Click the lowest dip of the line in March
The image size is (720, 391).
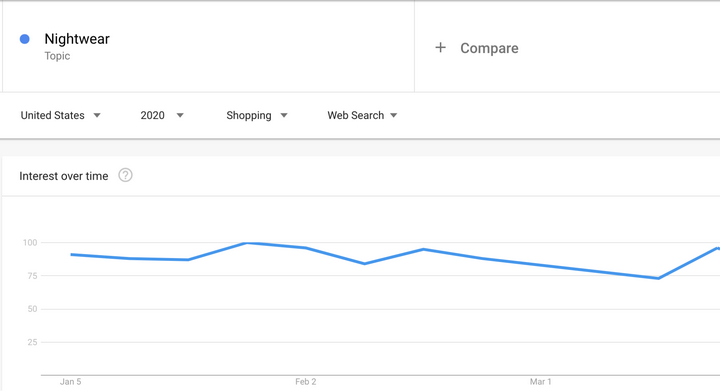tap(658, 278)
